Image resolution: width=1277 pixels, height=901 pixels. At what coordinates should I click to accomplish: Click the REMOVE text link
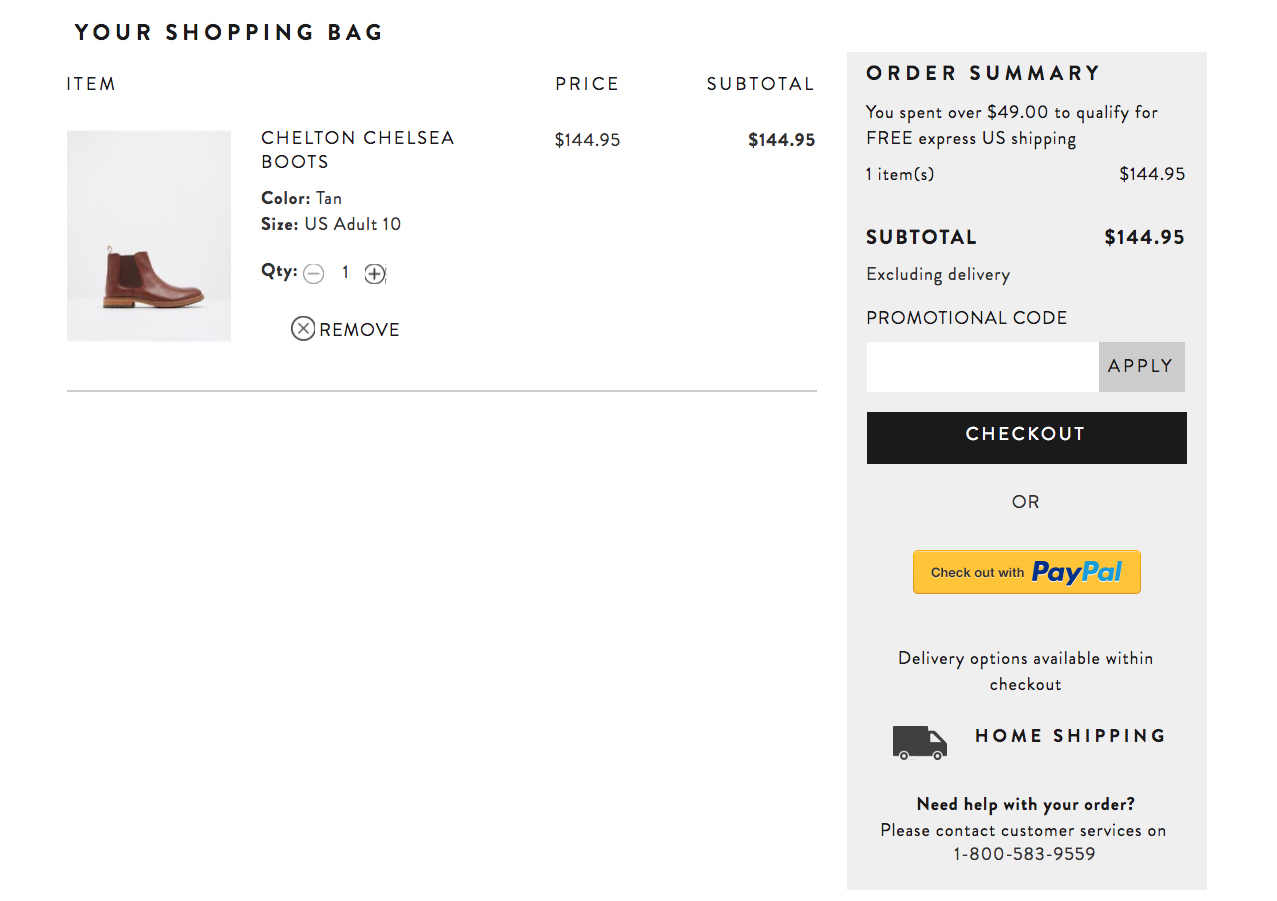[x=359, y=330]
